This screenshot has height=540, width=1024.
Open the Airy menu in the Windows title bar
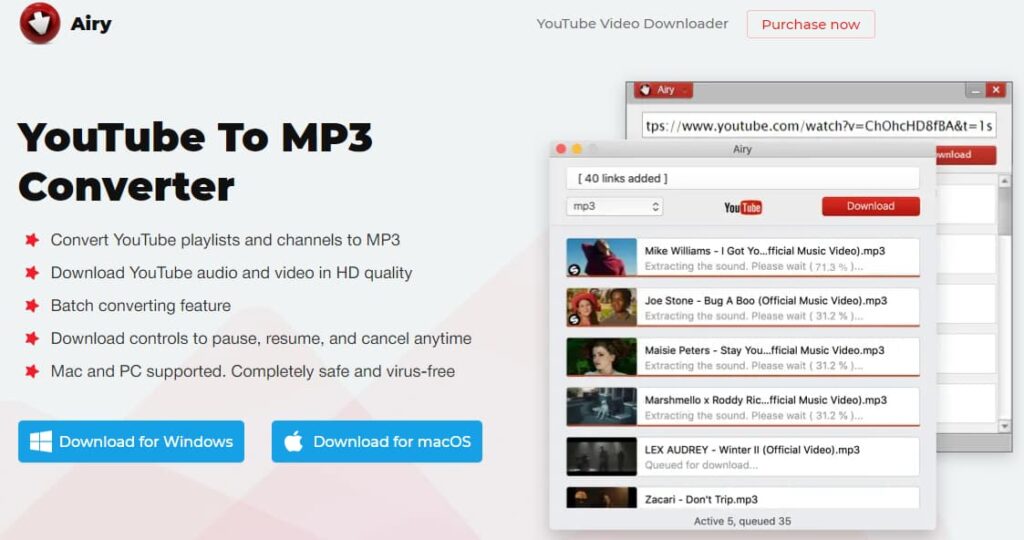click(663, 90)
